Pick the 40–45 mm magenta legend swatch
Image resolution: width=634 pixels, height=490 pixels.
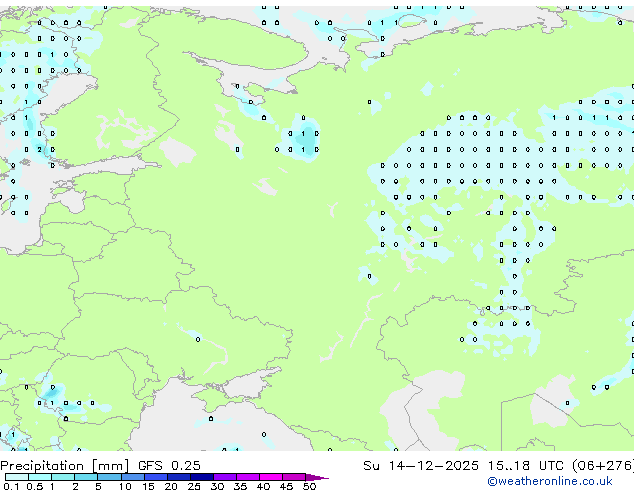tap(271, 477)
